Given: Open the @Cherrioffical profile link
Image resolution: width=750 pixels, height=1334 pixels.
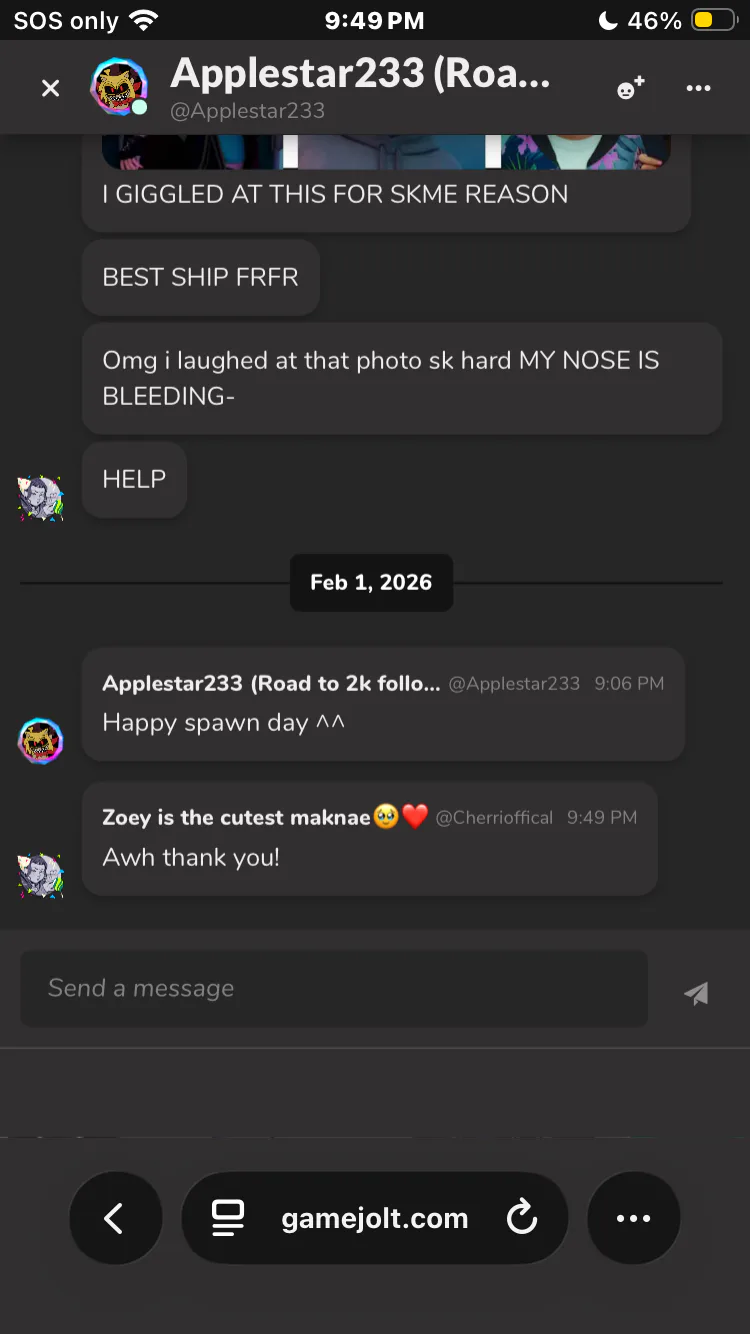Looking at the screenshot, I should click(494, 817).
